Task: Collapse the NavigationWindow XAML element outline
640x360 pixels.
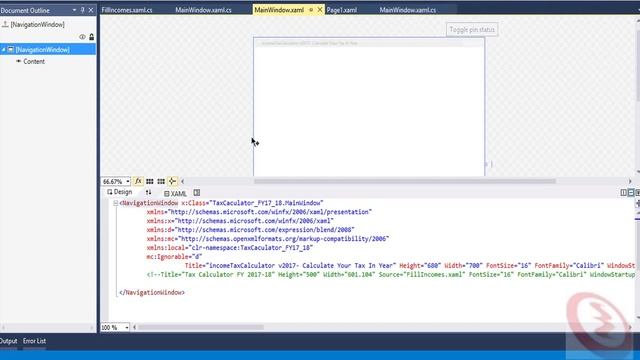Action: coord(116,203)
